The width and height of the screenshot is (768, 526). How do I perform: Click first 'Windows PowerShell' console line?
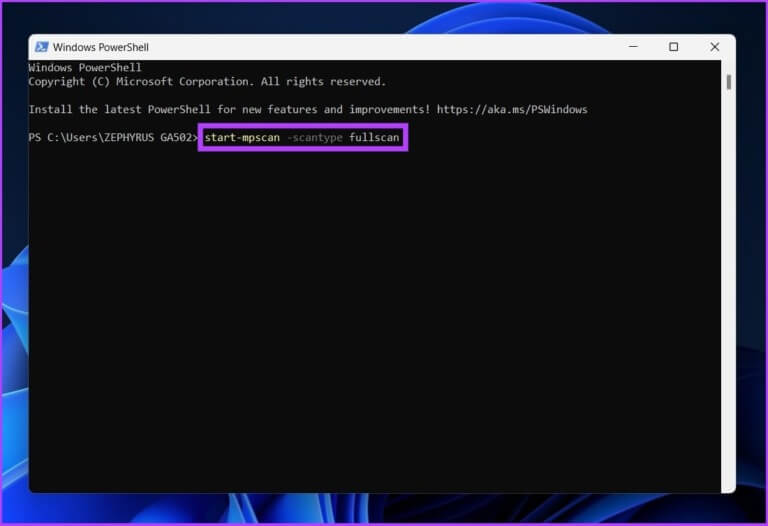85,68
